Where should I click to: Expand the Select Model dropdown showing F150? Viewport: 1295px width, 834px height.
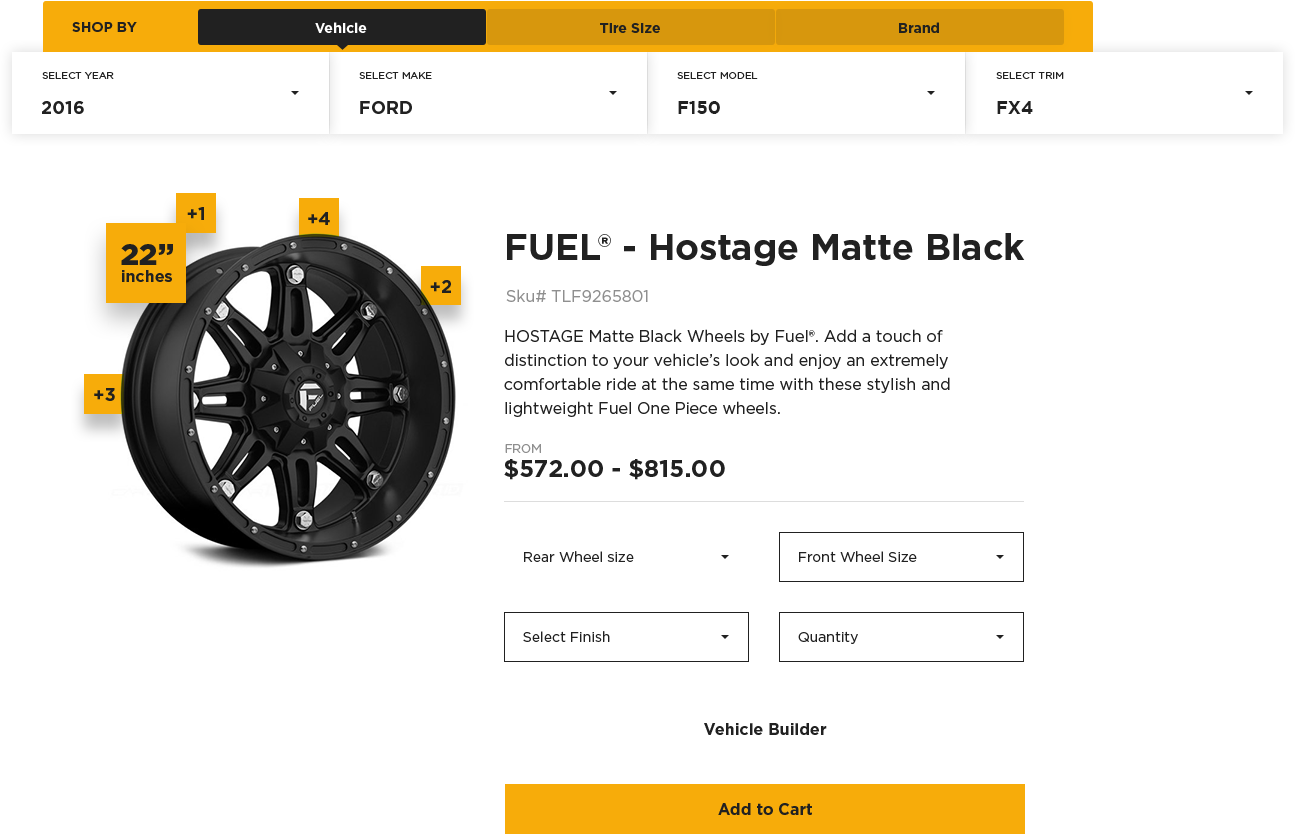806,93
